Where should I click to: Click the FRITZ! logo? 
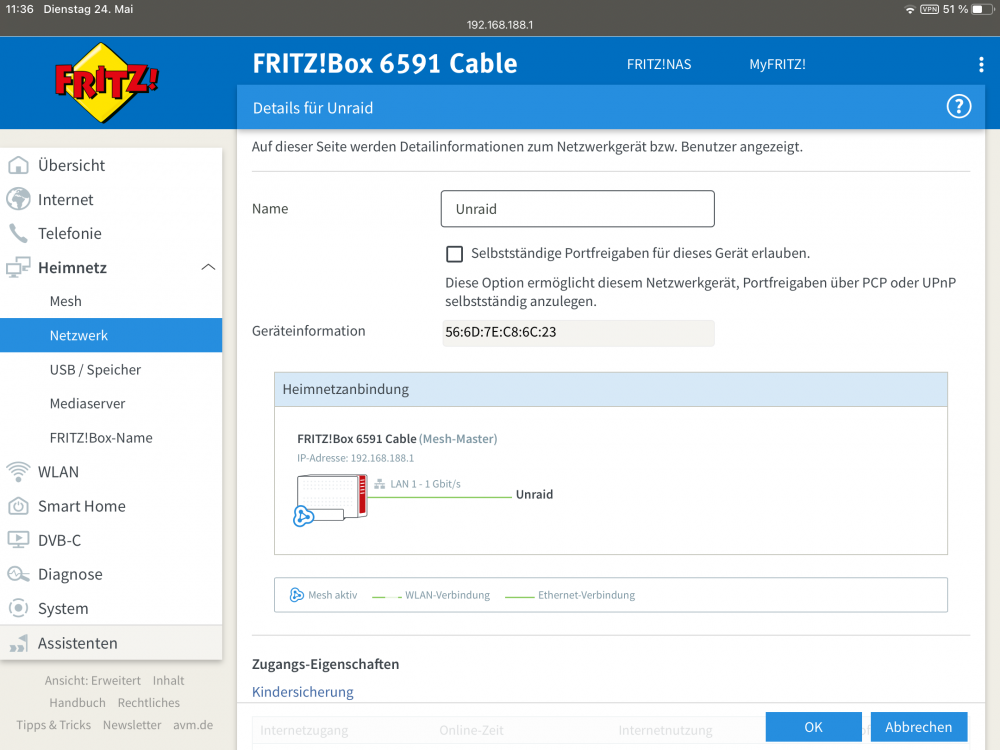[107, 83]
